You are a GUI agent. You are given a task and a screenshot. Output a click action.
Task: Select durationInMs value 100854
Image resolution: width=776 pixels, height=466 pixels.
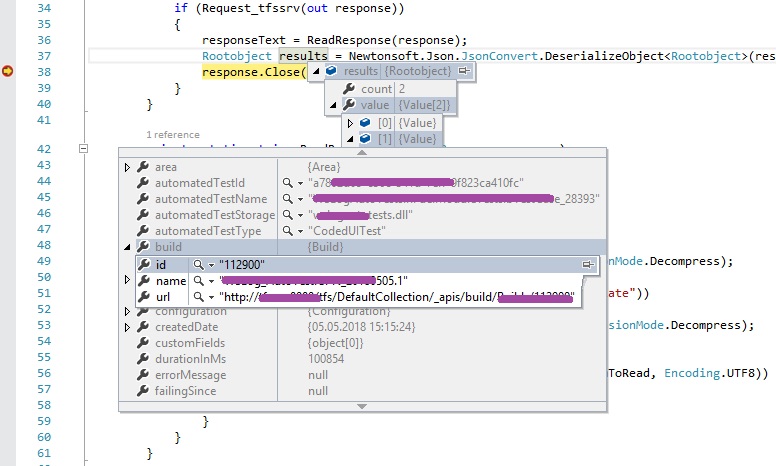(x=326, y=359)
